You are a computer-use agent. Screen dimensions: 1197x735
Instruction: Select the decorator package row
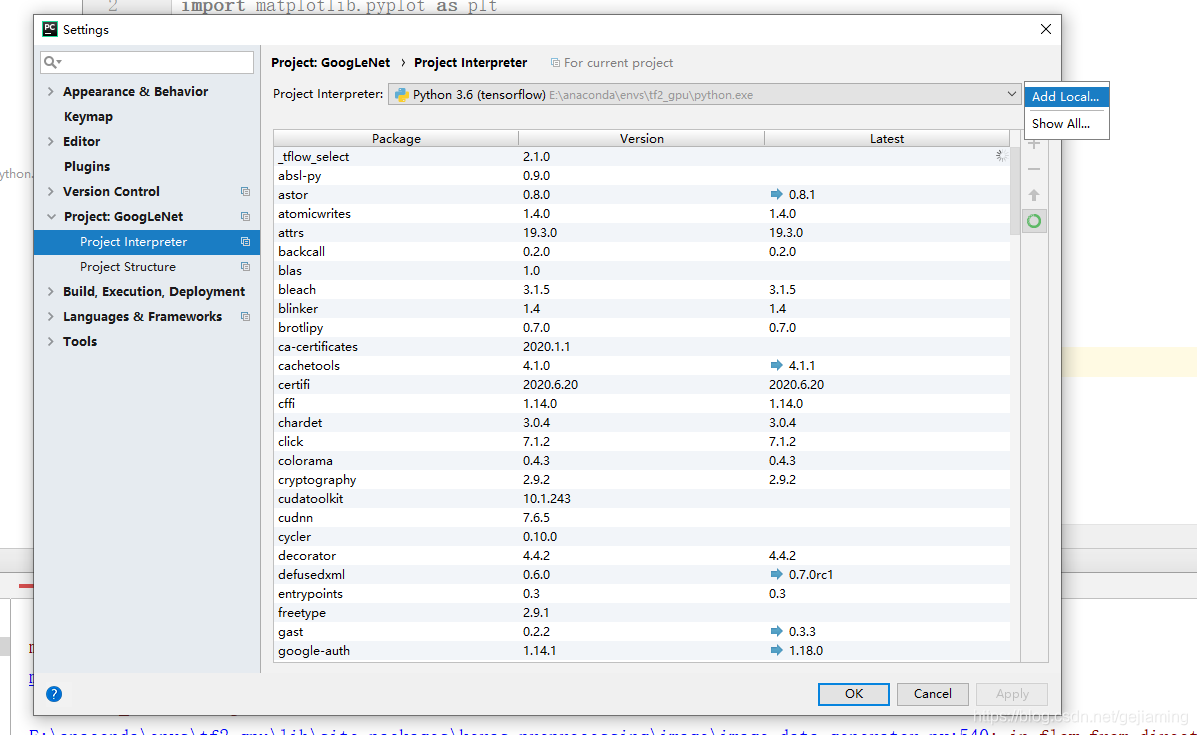click(641, 556)
